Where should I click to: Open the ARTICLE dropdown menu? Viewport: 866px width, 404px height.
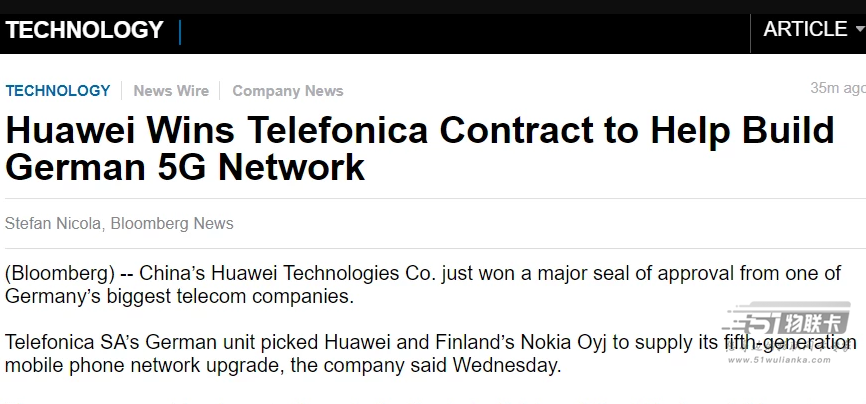coord(814,29)
